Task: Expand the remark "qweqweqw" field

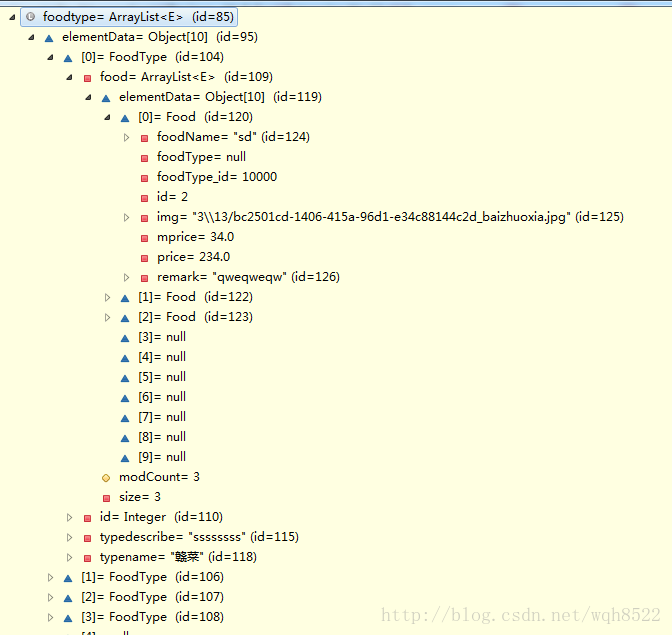Action: coord(127,277)
